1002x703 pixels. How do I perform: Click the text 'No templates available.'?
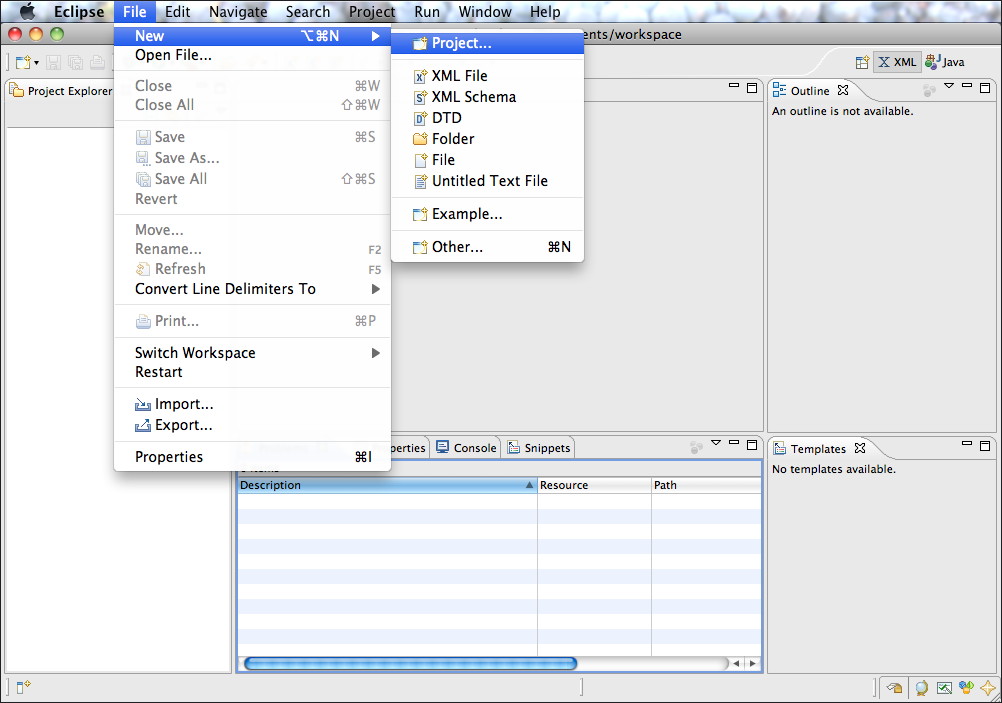833,469
